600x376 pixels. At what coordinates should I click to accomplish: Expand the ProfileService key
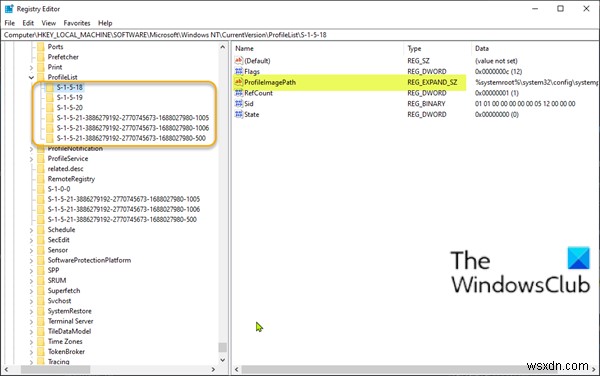coord(31,159)
